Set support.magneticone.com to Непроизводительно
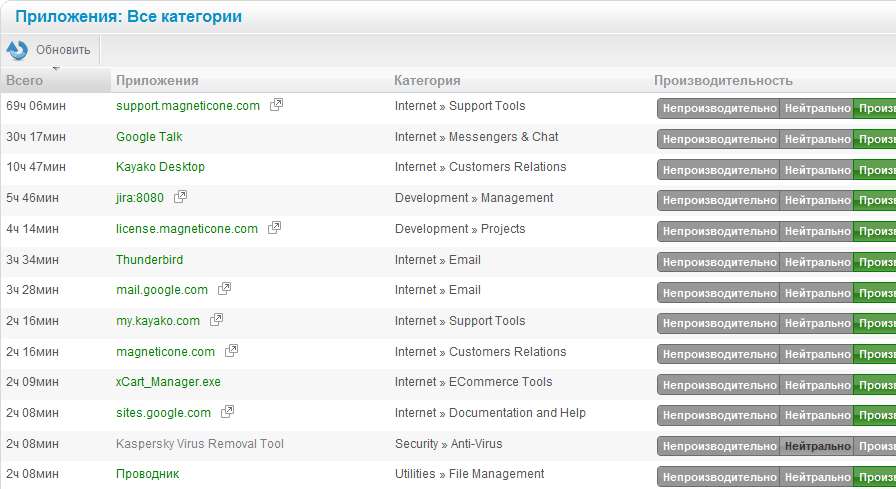This screenshot has width=896, height=489. tap(719, 109)
